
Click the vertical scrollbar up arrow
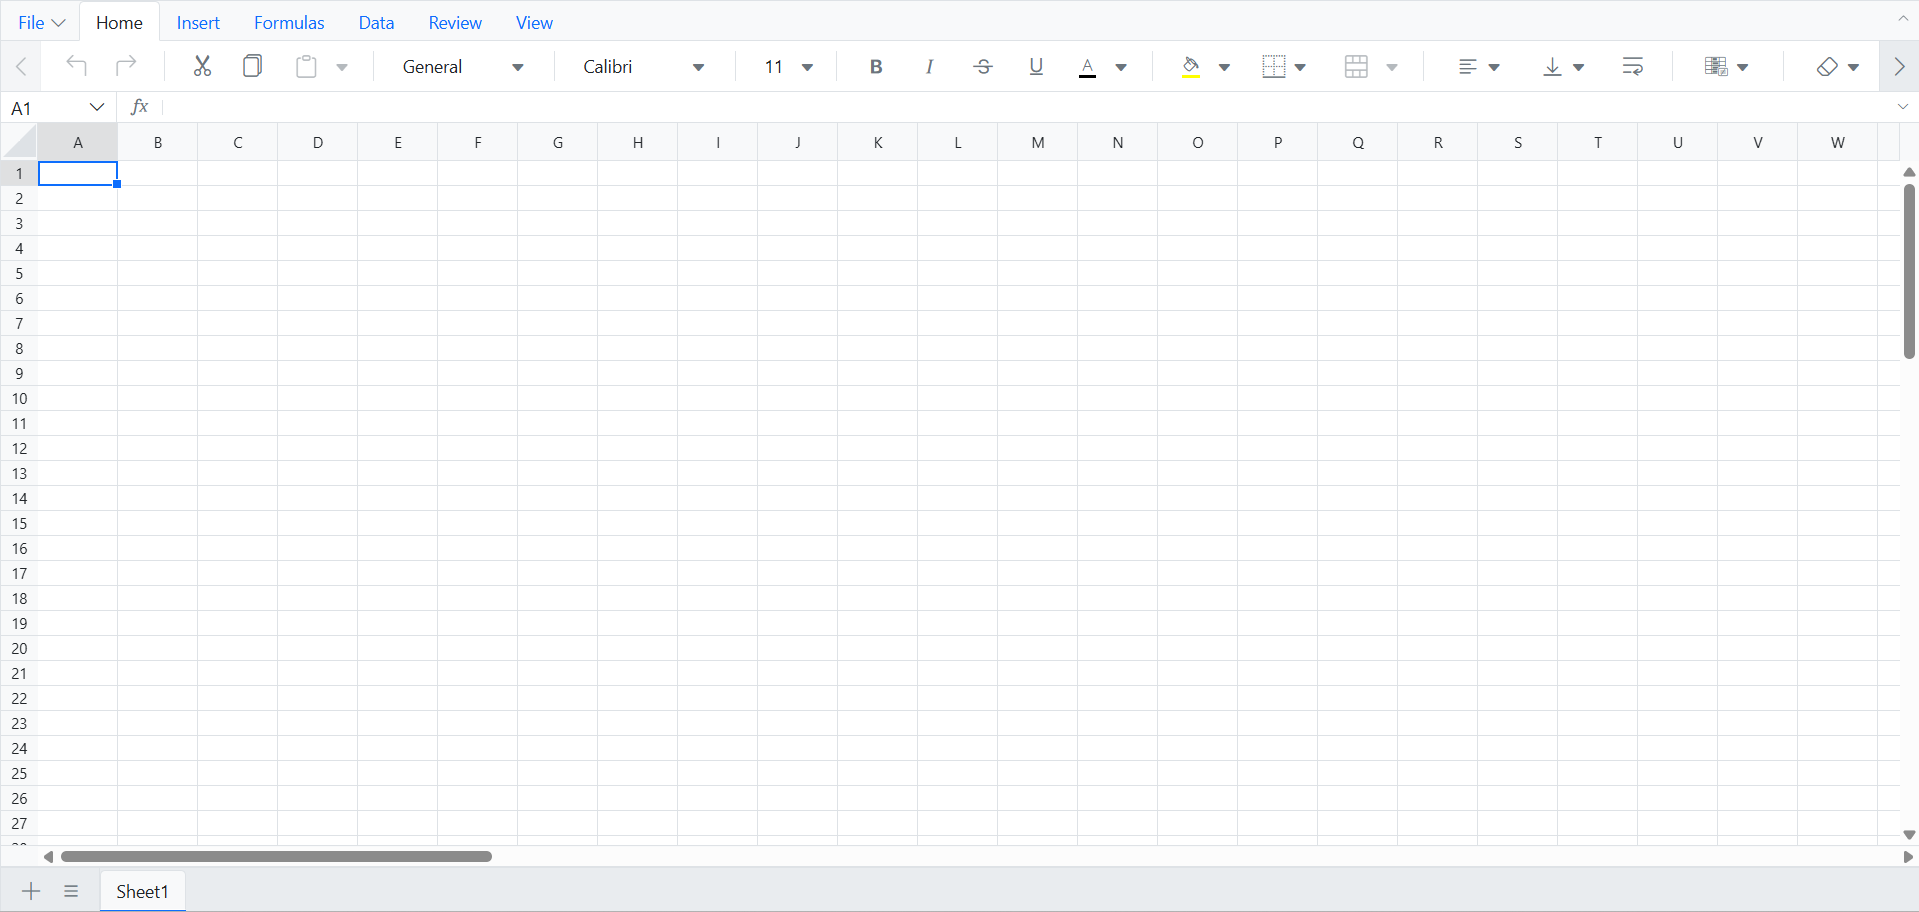[1909, 172]
